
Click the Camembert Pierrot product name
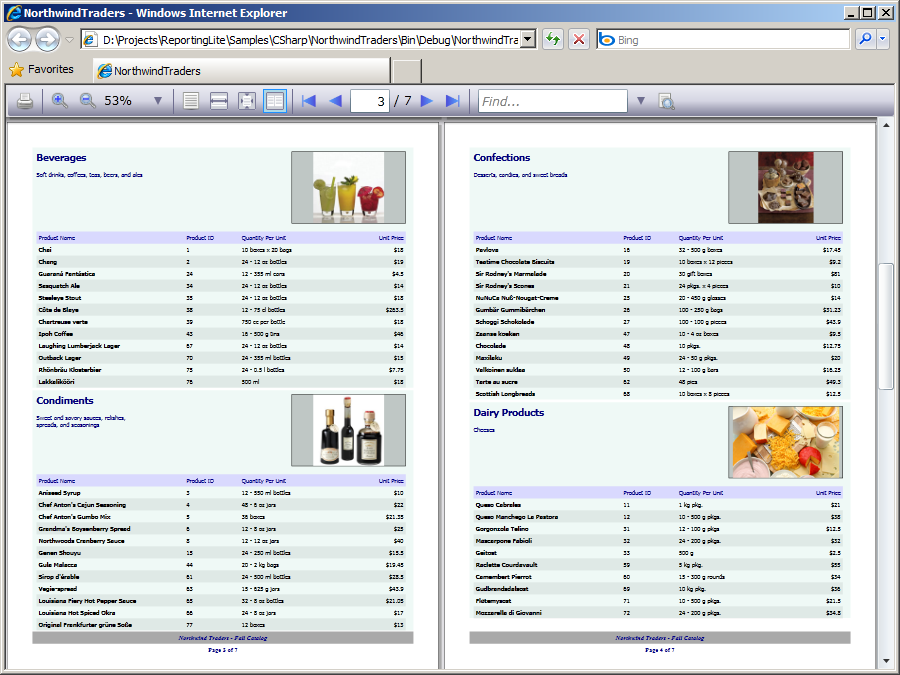coord(503,577)
